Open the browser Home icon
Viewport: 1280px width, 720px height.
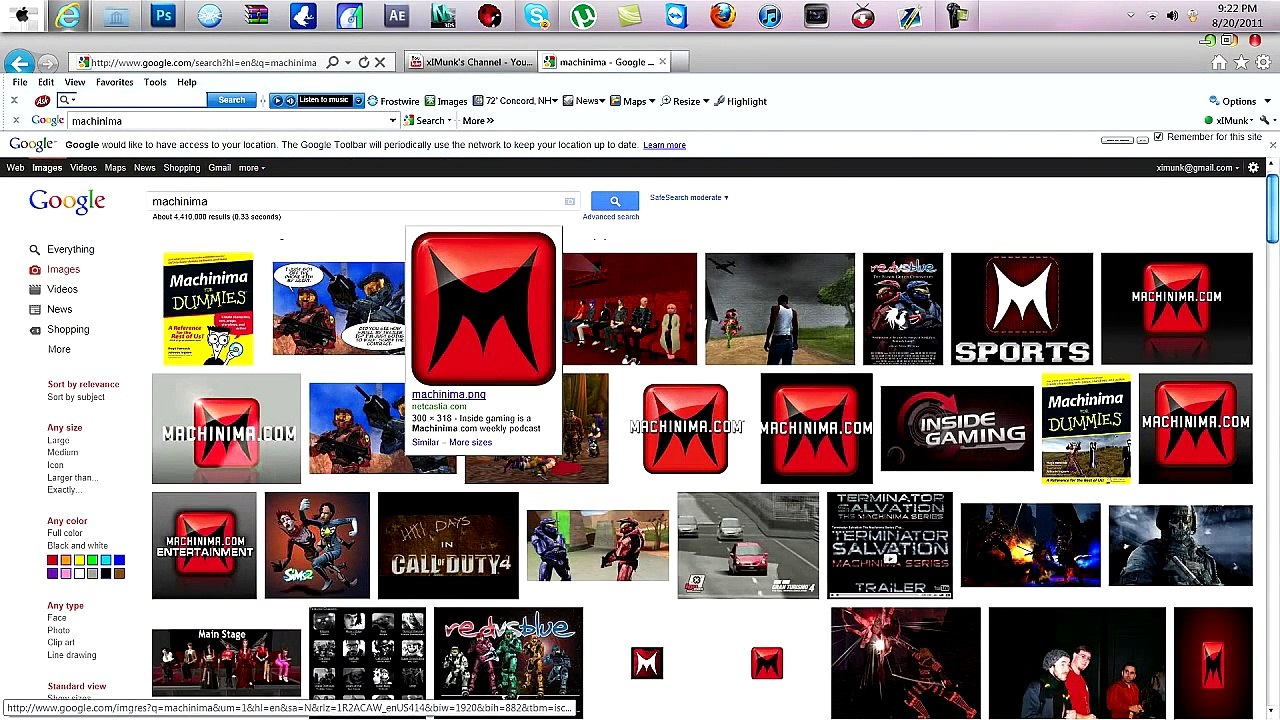pyautogui.click(x=1219, y=62)
